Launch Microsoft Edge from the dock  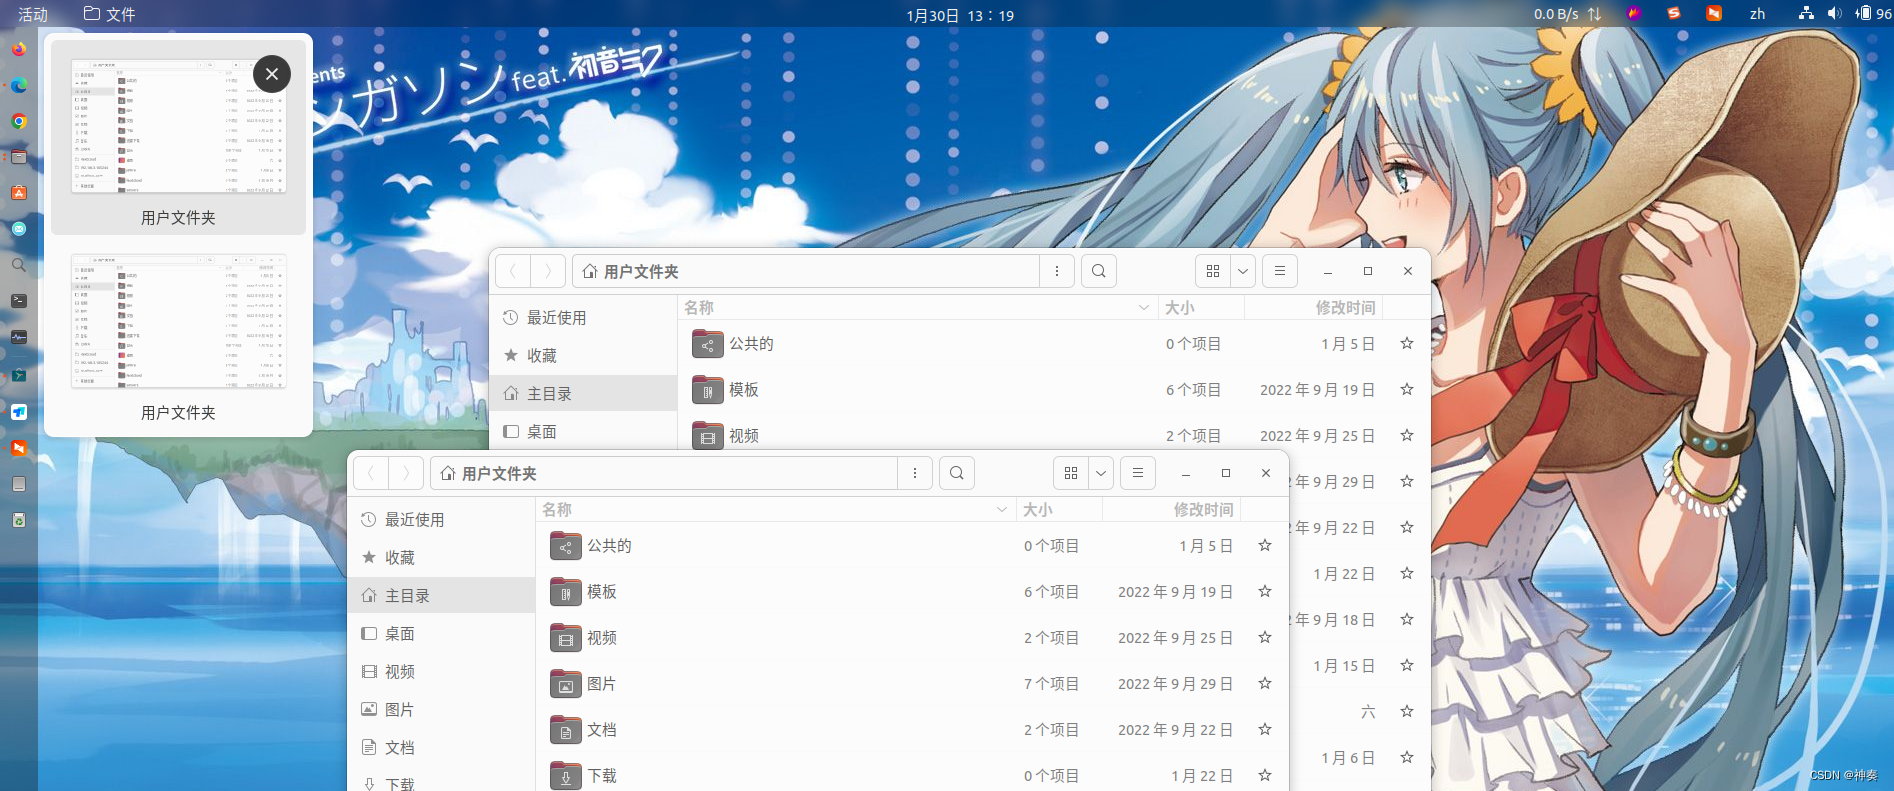[x=19, y=85]
